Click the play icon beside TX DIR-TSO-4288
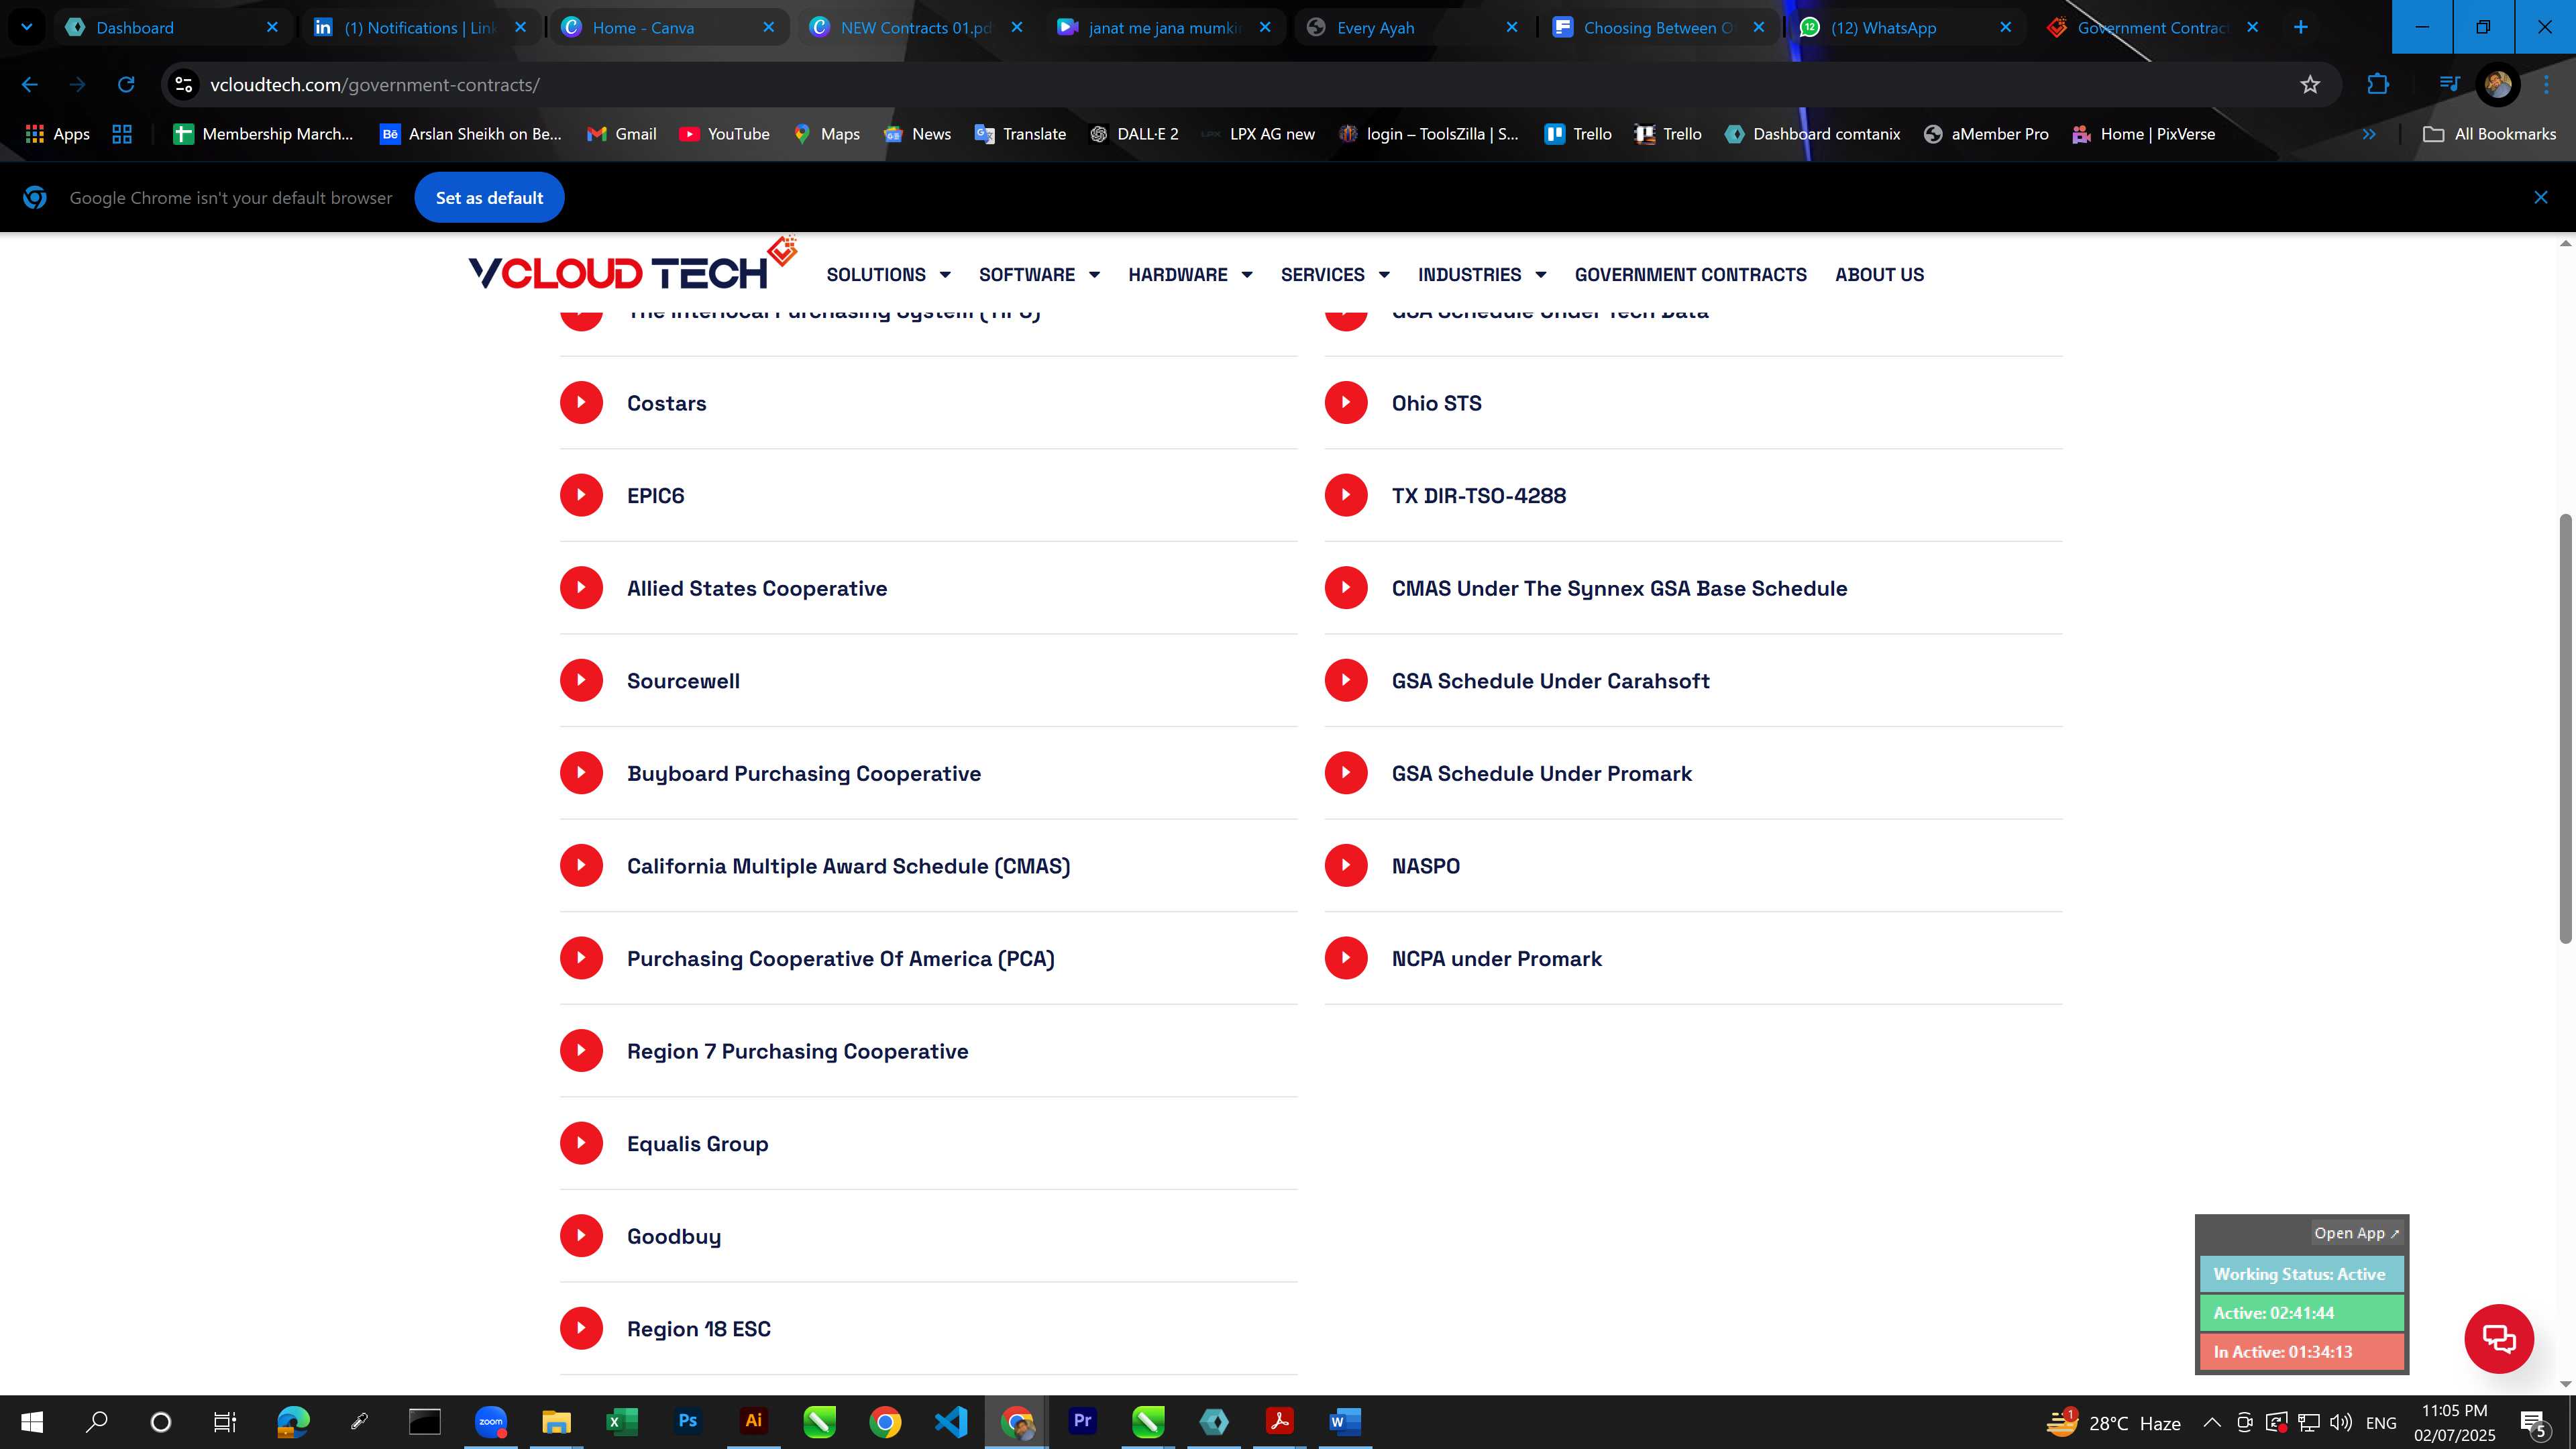This screenshot has width=2576, height=1449. (1346, 495)
